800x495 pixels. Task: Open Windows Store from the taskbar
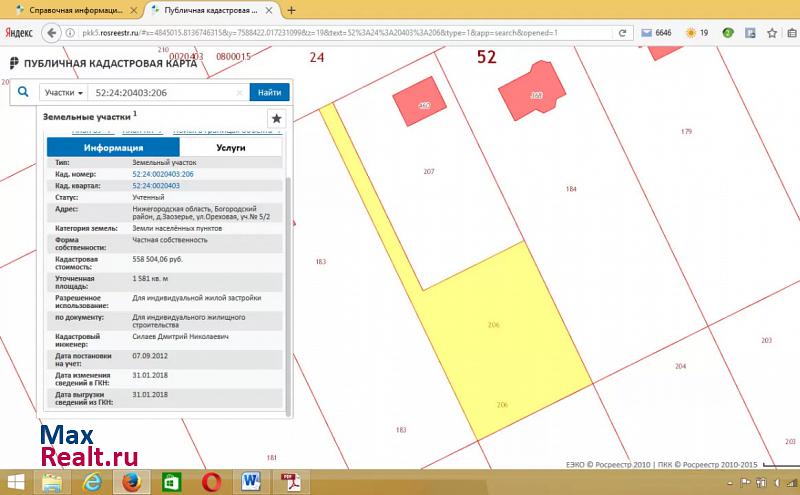(171, 482)
